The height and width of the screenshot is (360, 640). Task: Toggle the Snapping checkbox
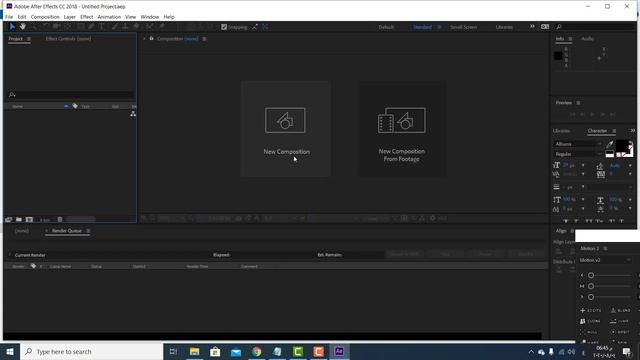[224, 27]
